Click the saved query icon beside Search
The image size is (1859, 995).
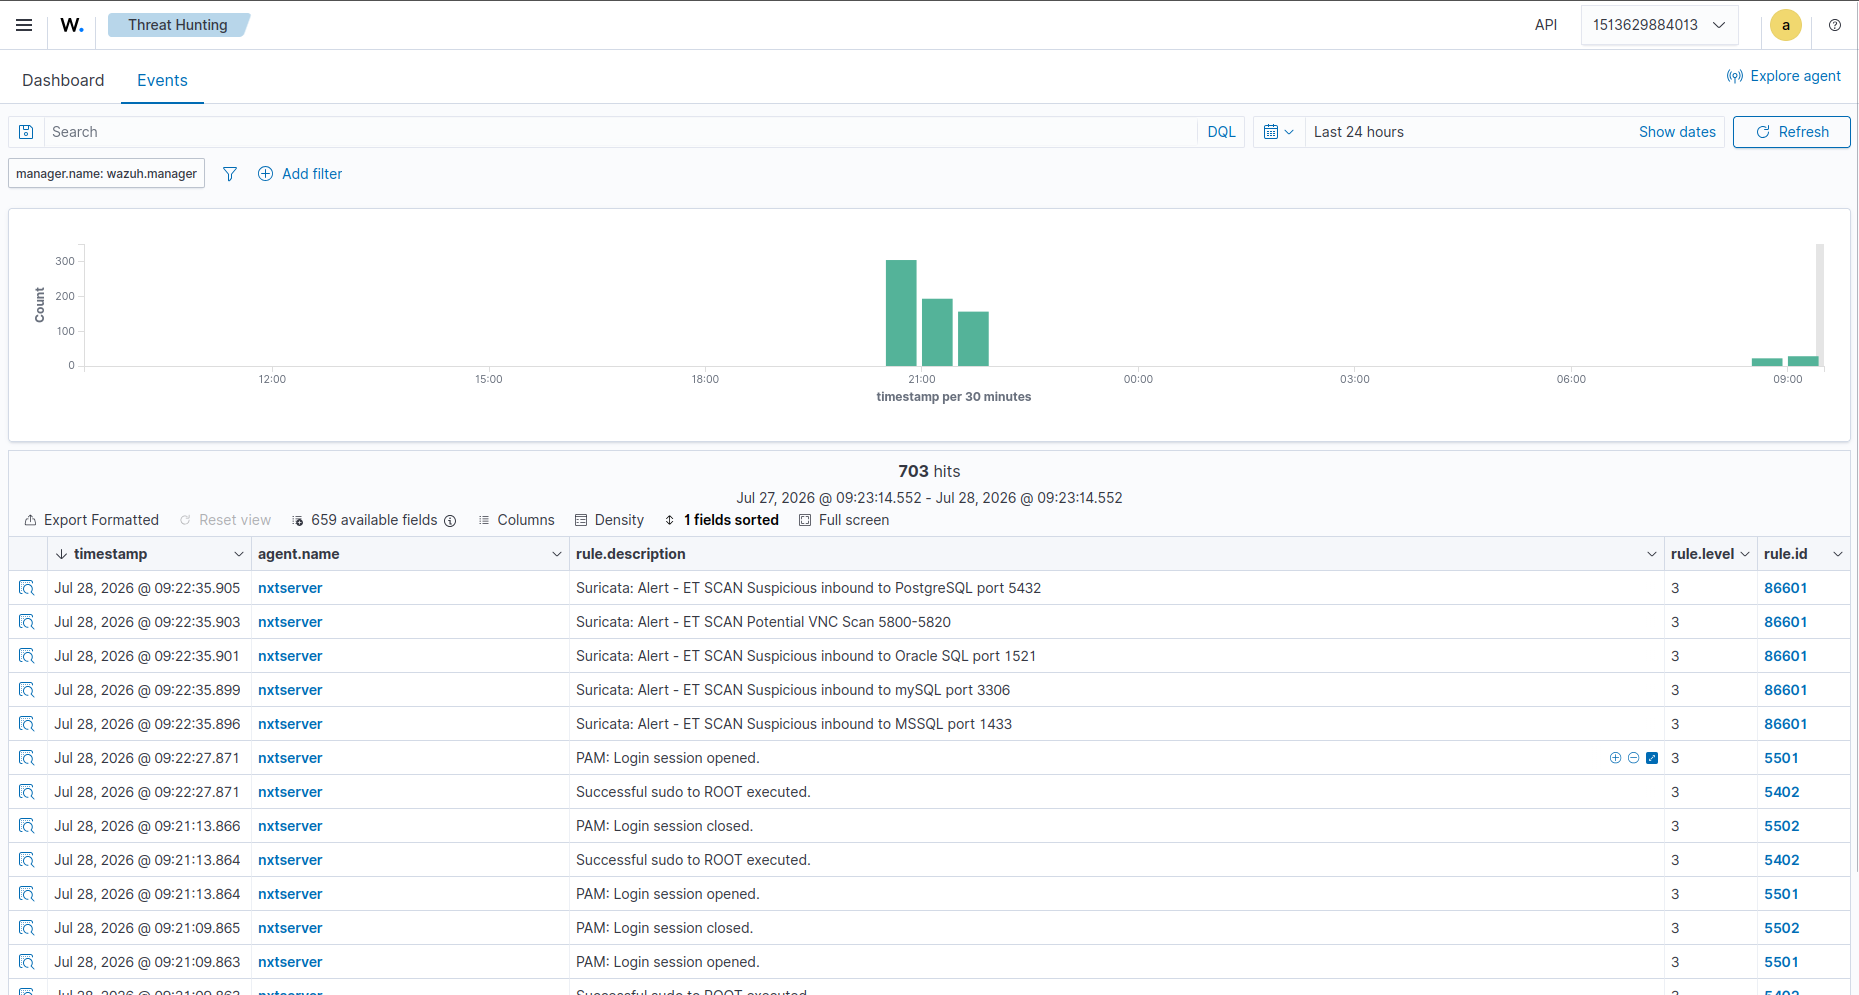27,132
